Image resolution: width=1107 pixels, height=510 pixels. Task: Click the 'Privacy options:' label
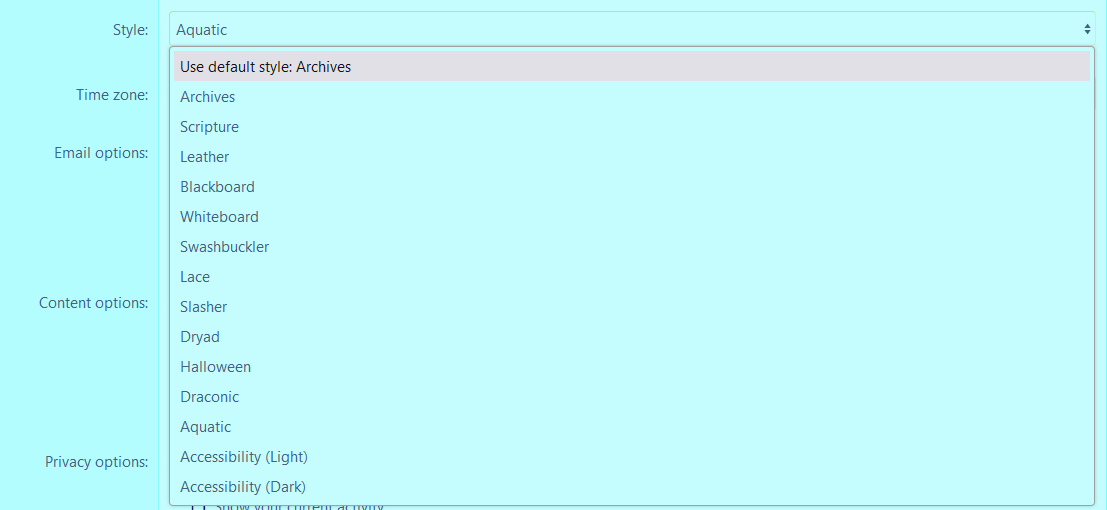coord(97,462)
